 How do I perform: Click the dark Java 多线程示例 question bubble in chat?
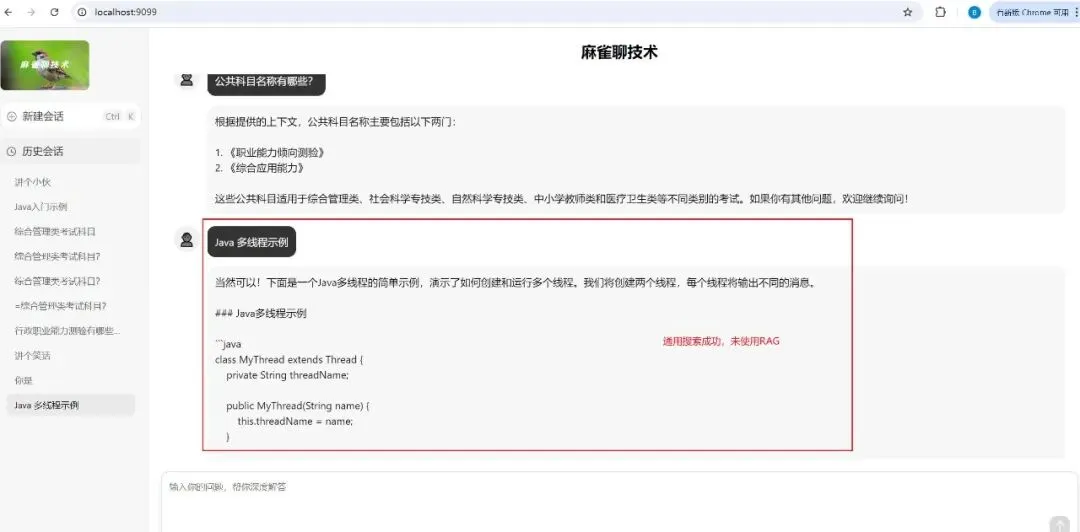[251, 242]
